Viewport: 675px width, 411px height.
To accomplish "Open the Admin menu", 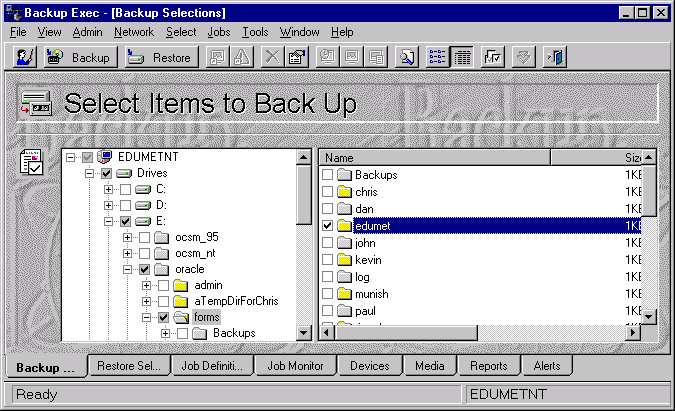I will click(x=87, y=32).
